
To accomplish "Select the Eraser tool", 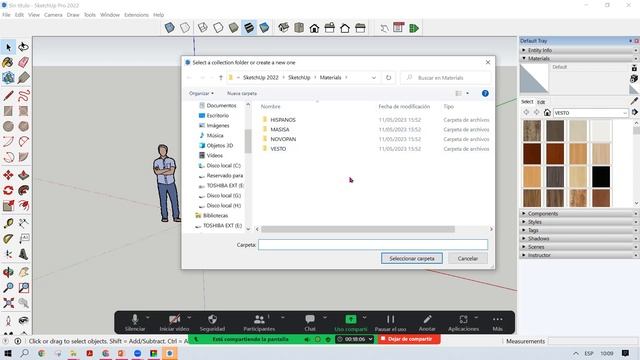I will [23, 62].
